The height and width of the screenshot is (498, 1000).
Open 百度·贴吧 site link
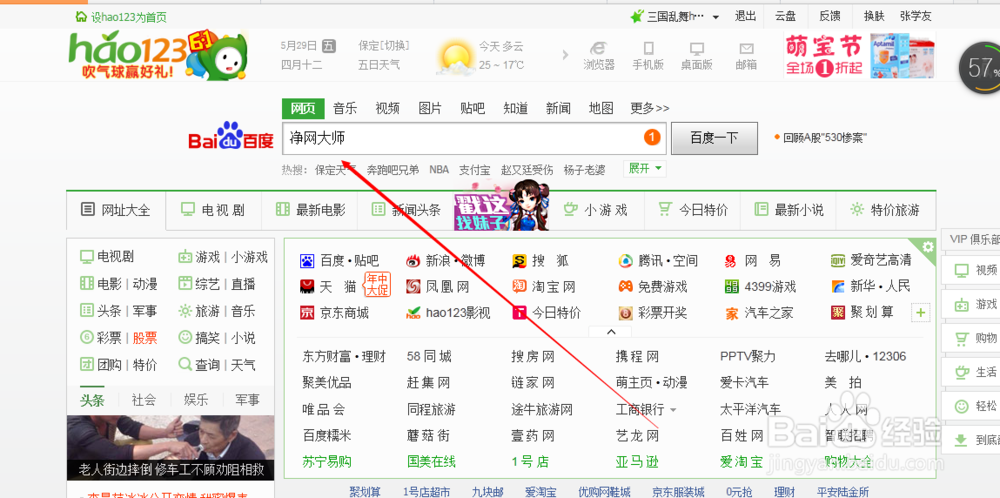pyautogui.click(x=339, y=260)
